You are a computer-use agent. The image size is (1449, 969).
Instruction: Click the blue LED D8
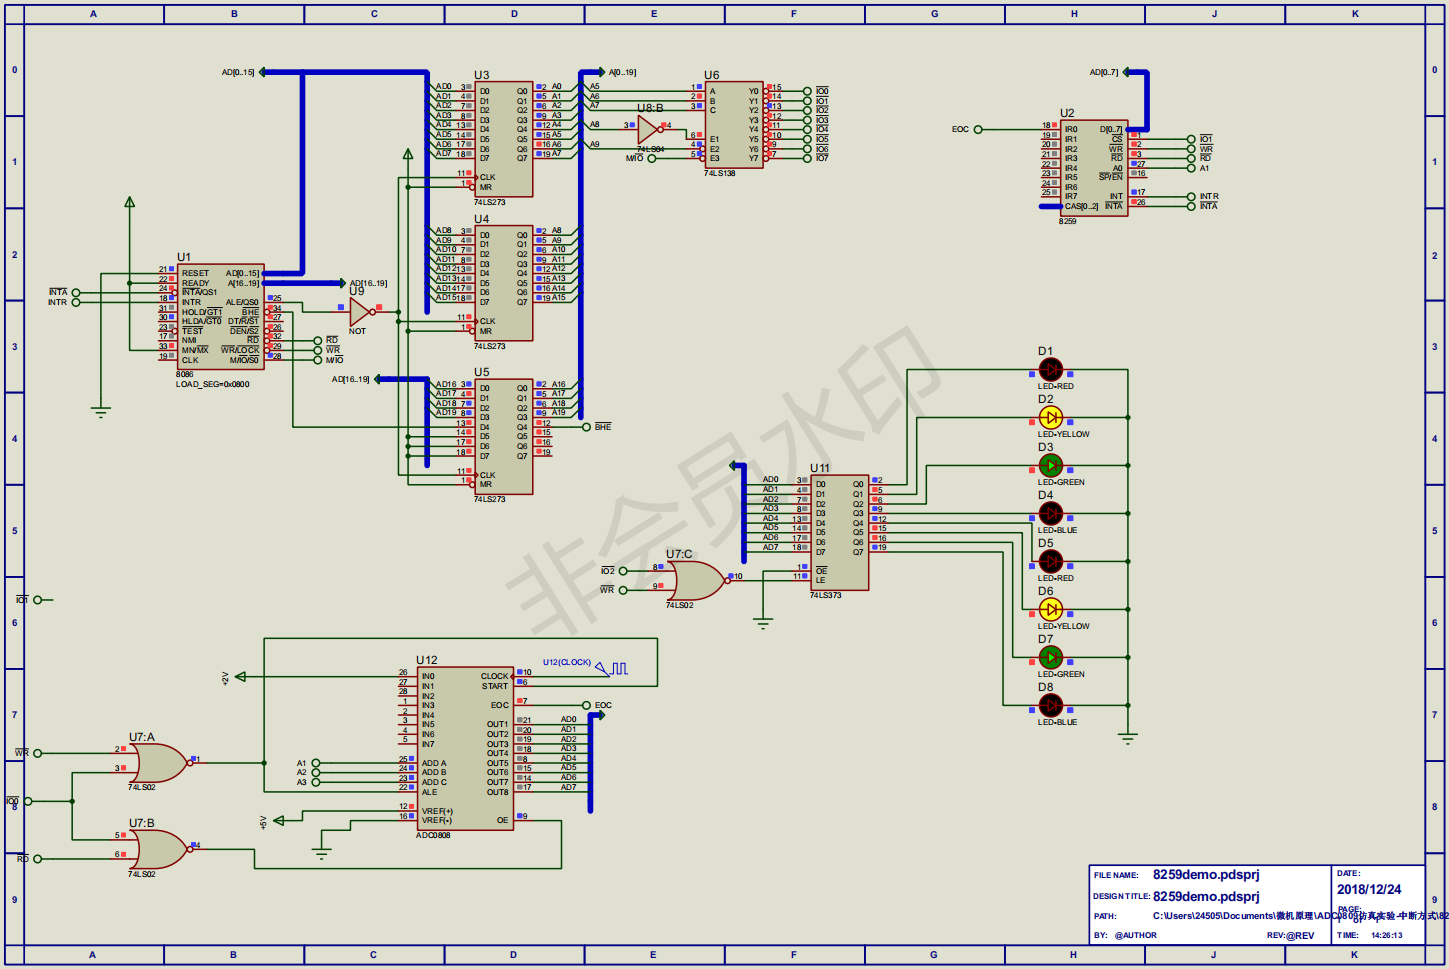point(1051,705)
